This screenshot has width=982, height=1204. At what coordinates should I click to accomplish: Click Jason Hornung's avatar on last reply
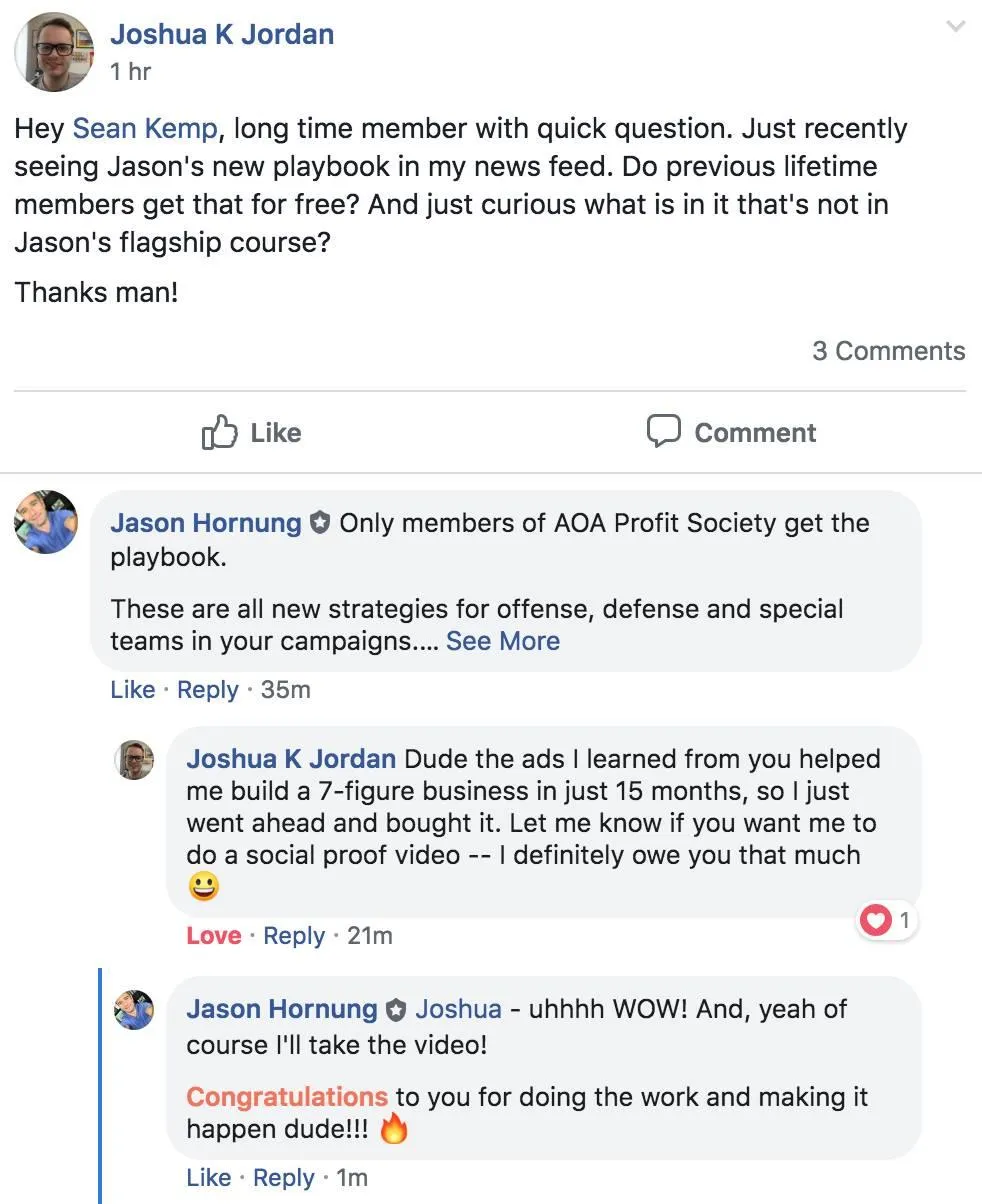click(135, 1010)
